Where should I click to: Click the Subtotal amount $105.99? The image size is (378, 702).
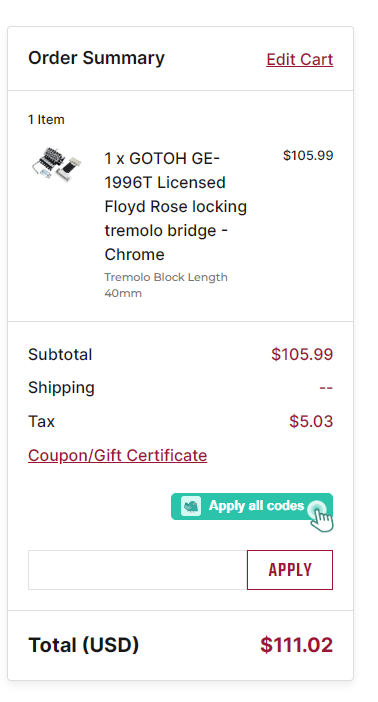click(302, 354)
